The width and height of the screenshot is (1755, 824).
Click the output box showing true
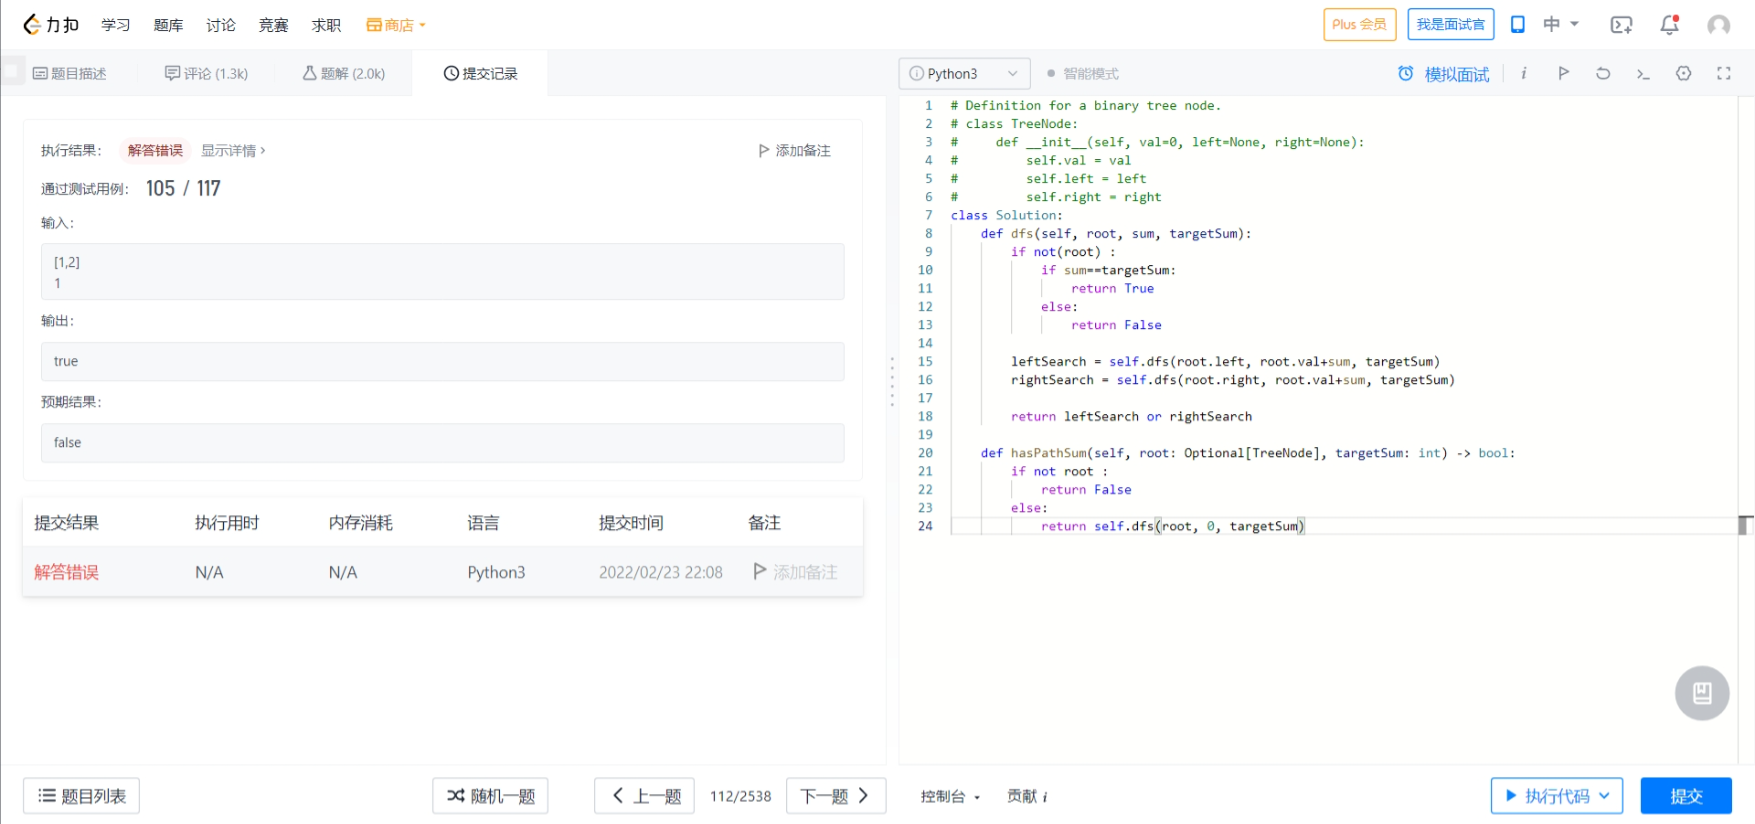pos(442,361)
